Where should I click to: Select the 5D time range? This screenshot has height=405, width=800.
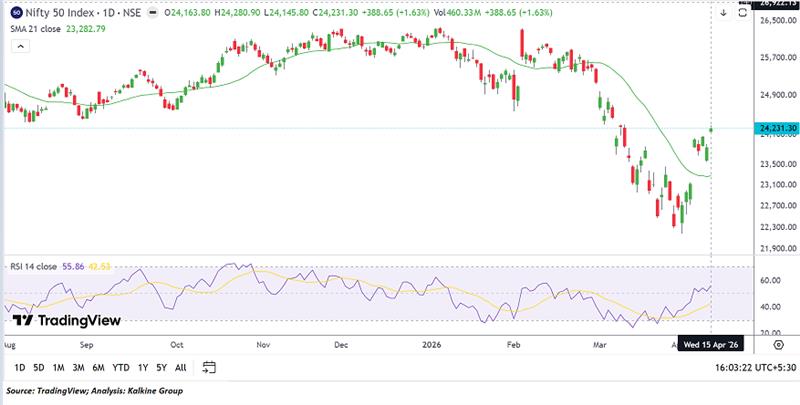tap(39, 367)
